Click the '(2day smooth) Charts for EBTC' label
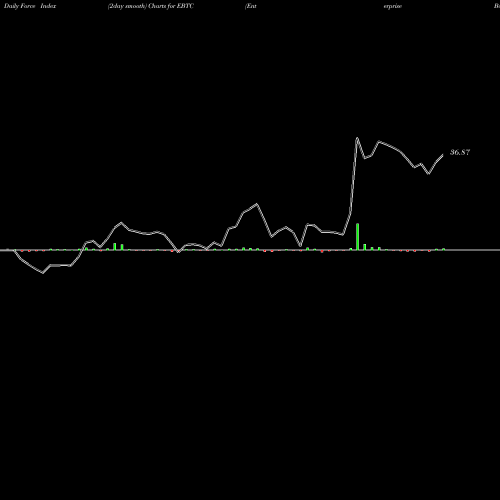This screenshot has width=500, height=500. 151,6
